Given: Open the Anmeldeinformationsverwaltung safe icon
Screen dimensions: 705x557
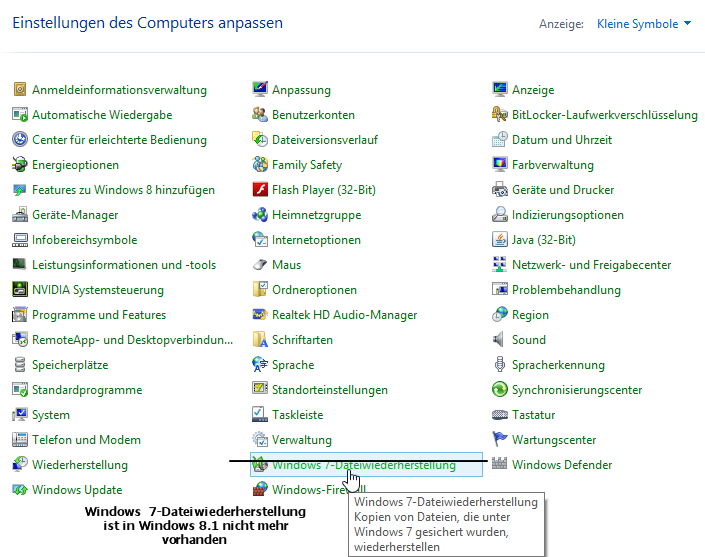Looking at the screenshot, I should 20,89.
